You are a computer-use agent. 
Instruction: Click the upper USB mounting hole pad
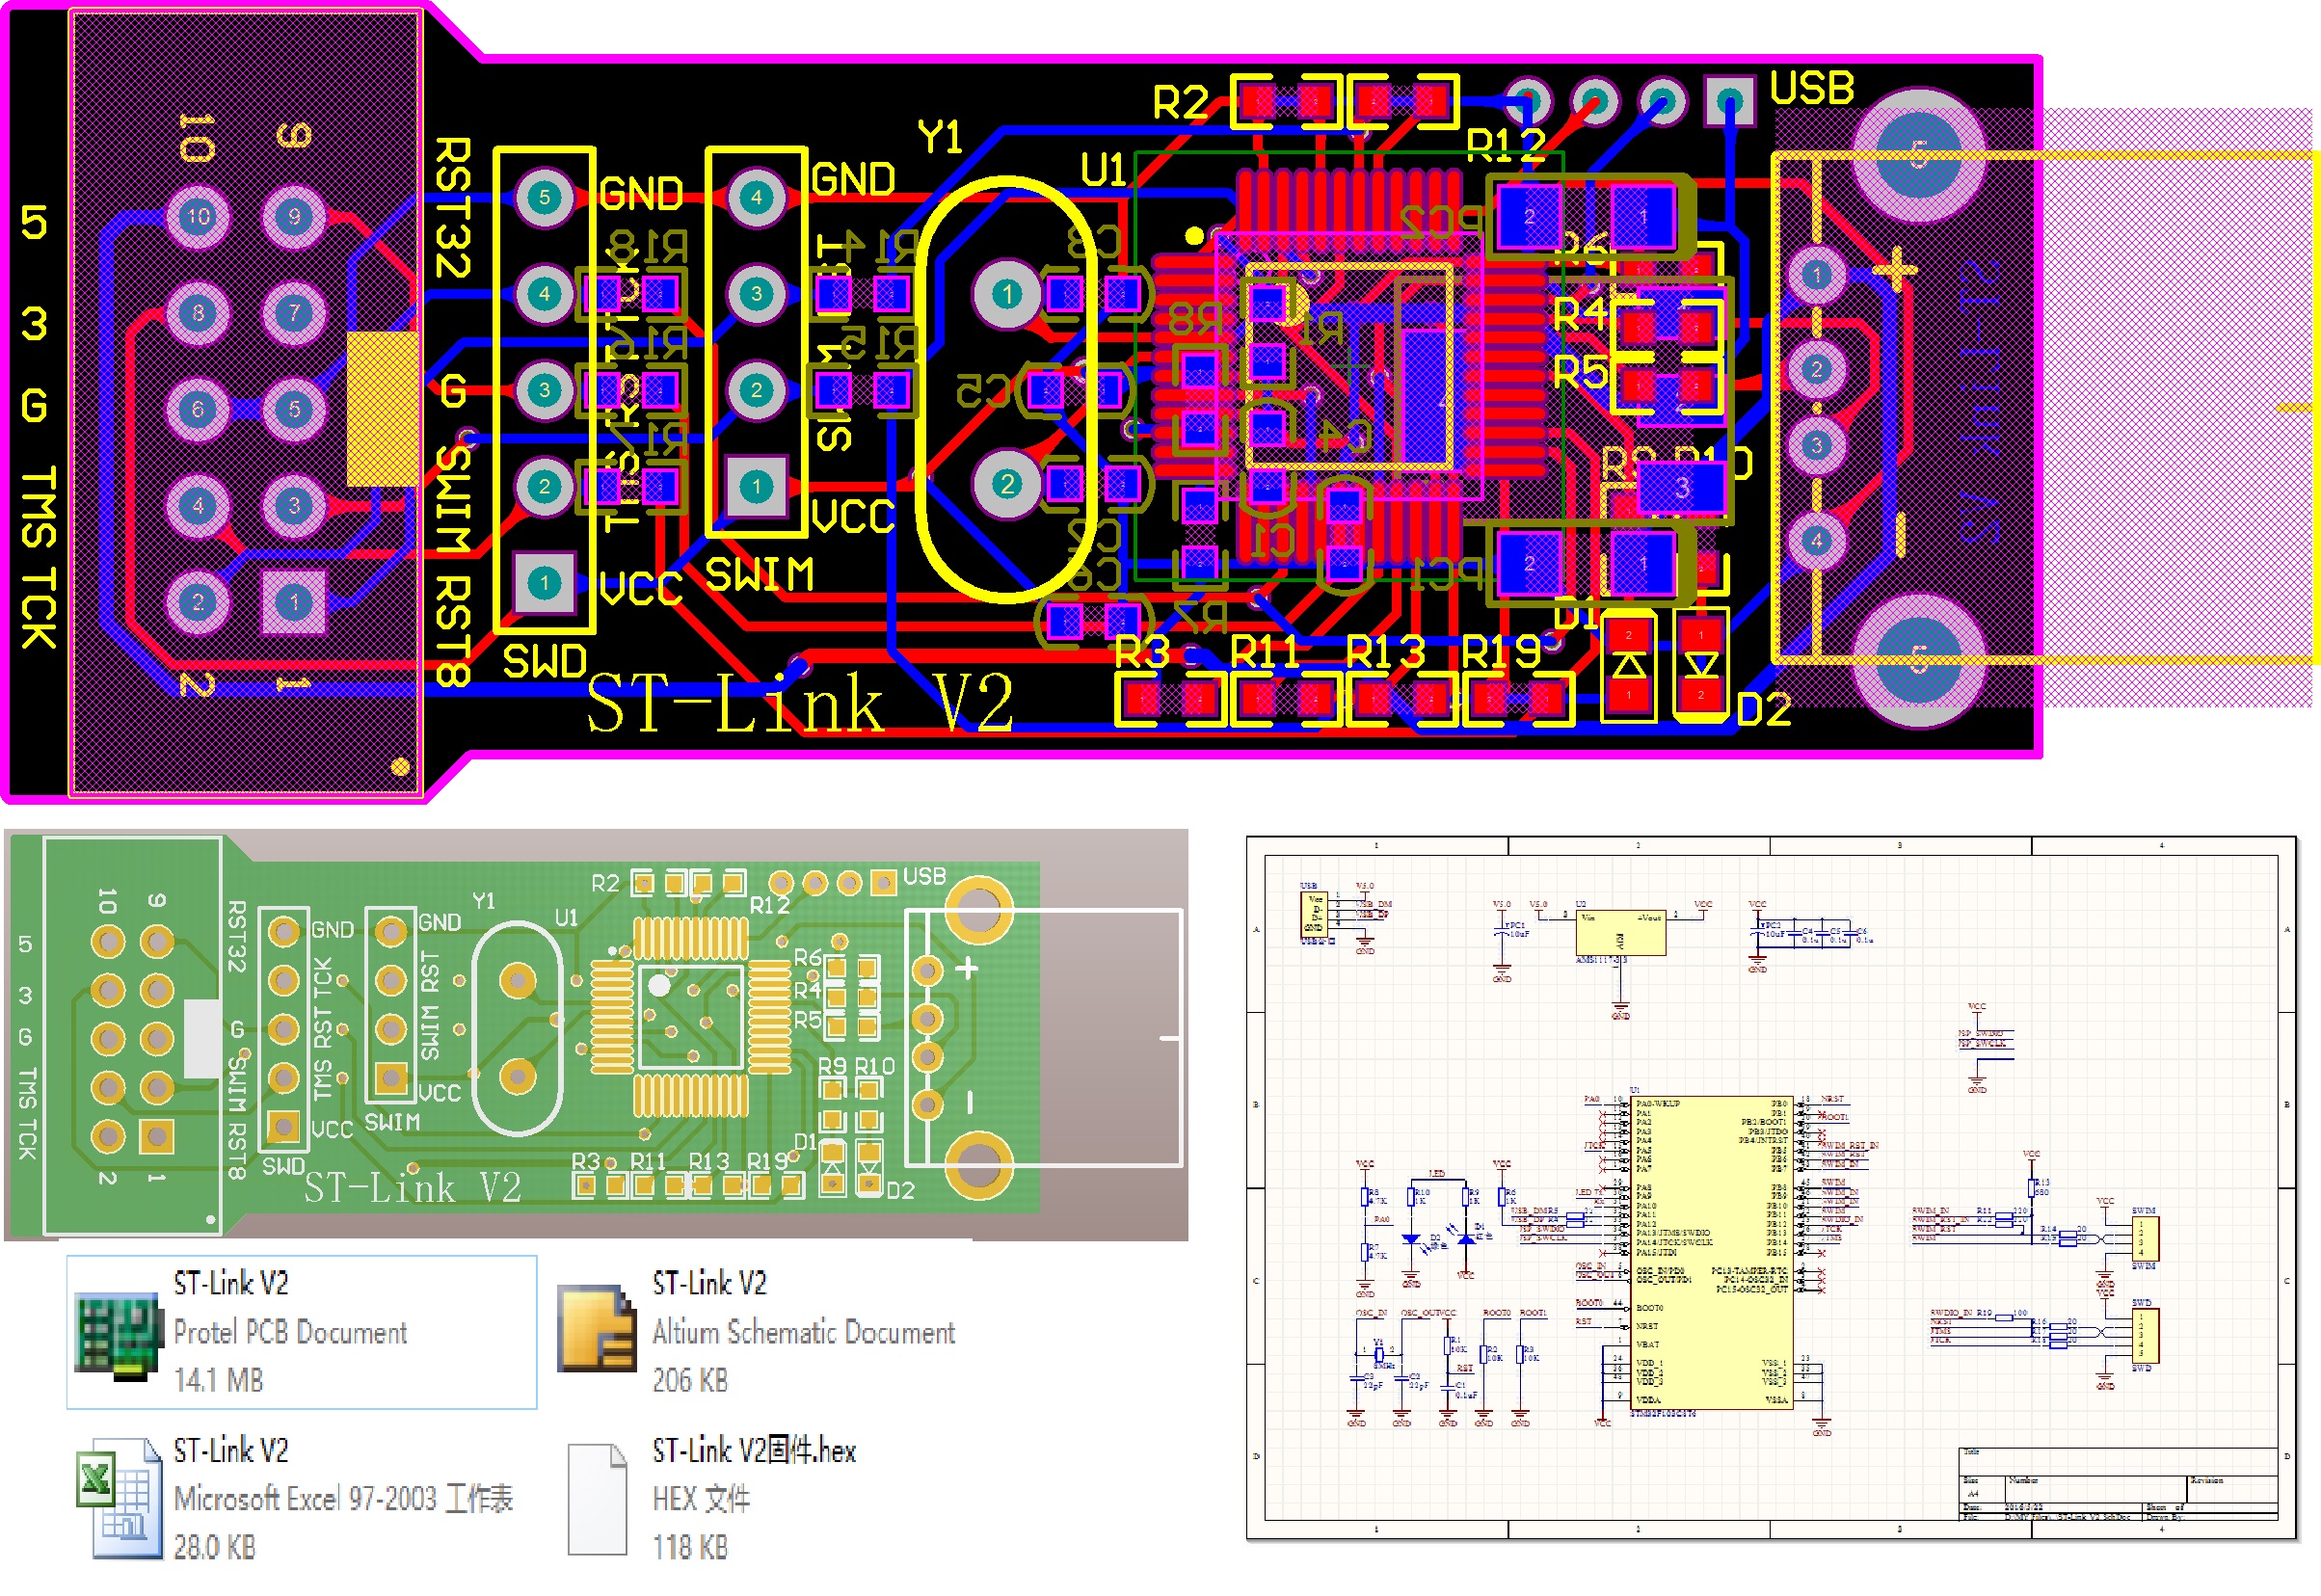coord(1917,155)
